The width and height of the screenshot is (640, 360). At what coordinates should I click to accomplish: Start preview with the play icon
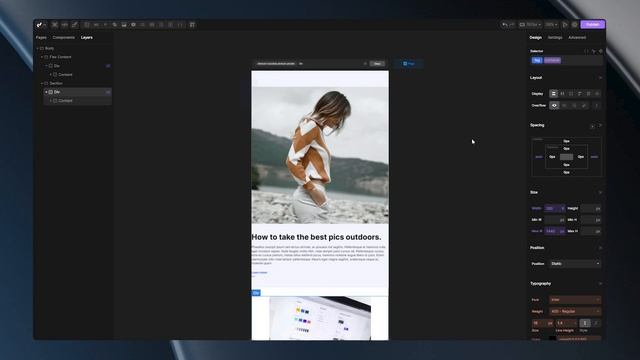coord(565,25)
